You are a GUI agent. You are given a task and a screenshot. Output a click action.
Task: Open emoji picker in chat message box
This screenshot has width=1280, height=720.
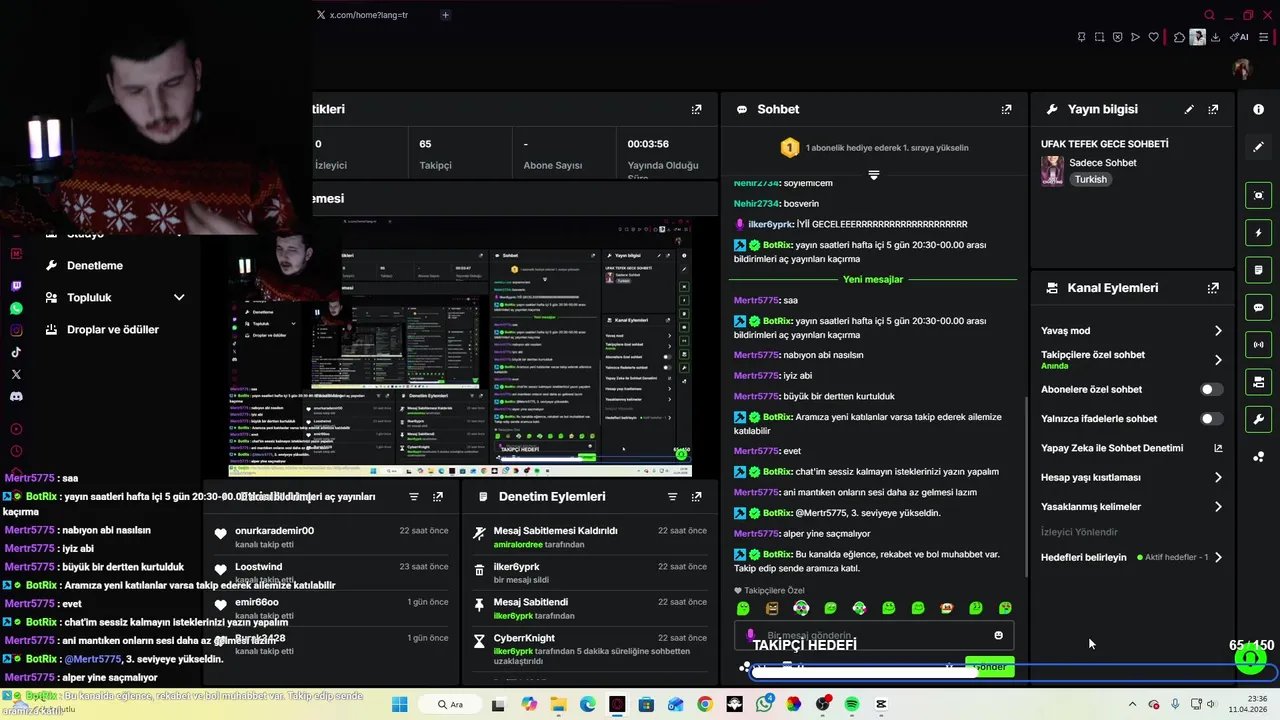(998, 635)
